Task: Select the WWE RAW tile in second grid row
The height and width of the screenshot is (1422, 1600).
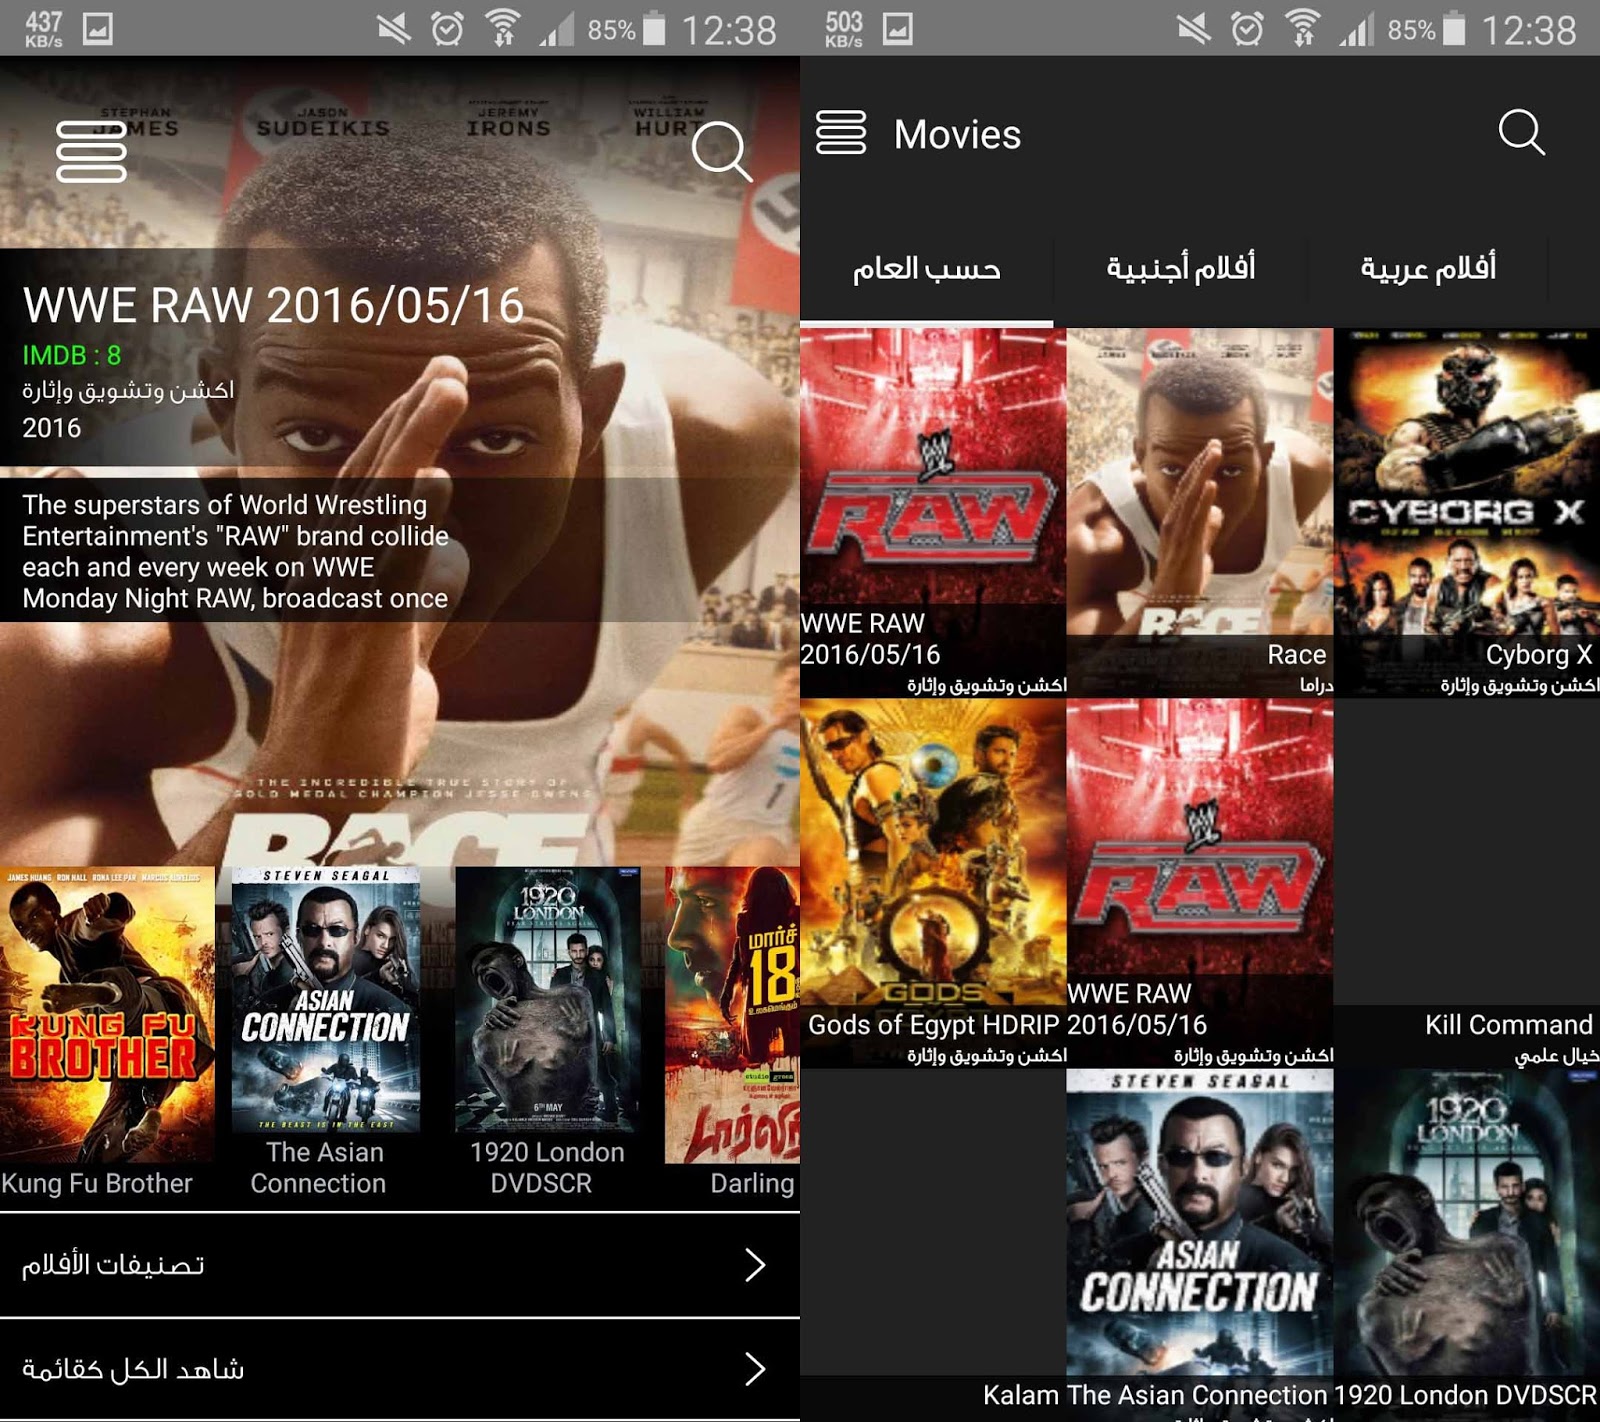Action: pyautogui.click(x=1200, y=883)
